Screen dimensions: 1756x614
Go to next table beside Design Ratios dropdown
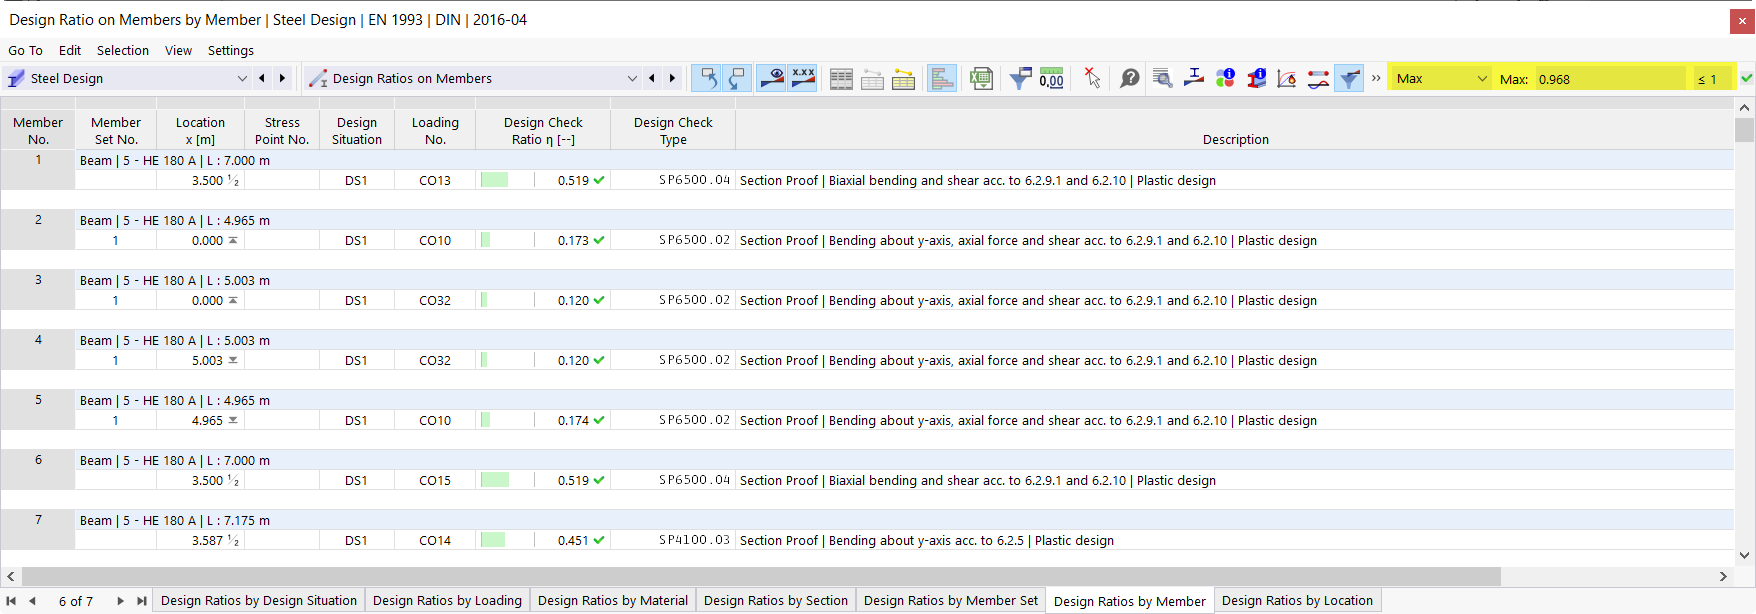point(672,78)
